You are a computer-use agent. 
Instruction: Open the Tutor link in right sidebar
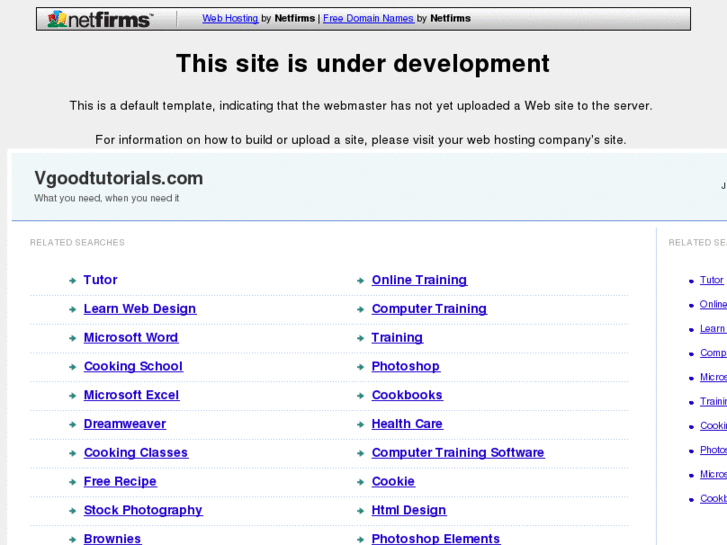click(712, 280)
